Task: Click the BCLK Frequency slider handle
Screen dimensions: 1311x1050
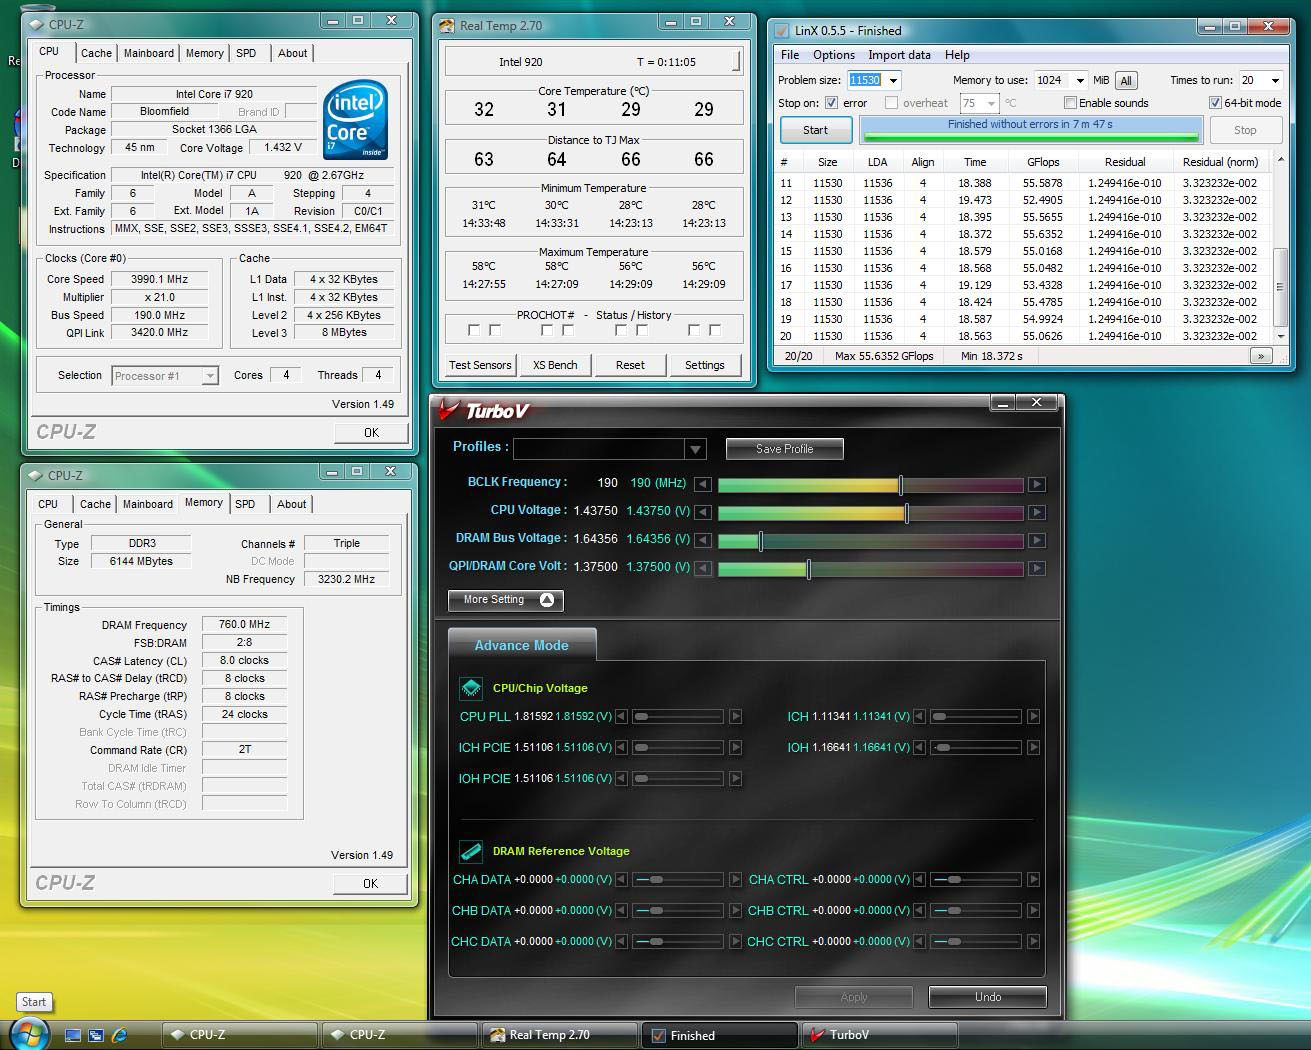Action: pyautogui.click(x=901, y=484)
